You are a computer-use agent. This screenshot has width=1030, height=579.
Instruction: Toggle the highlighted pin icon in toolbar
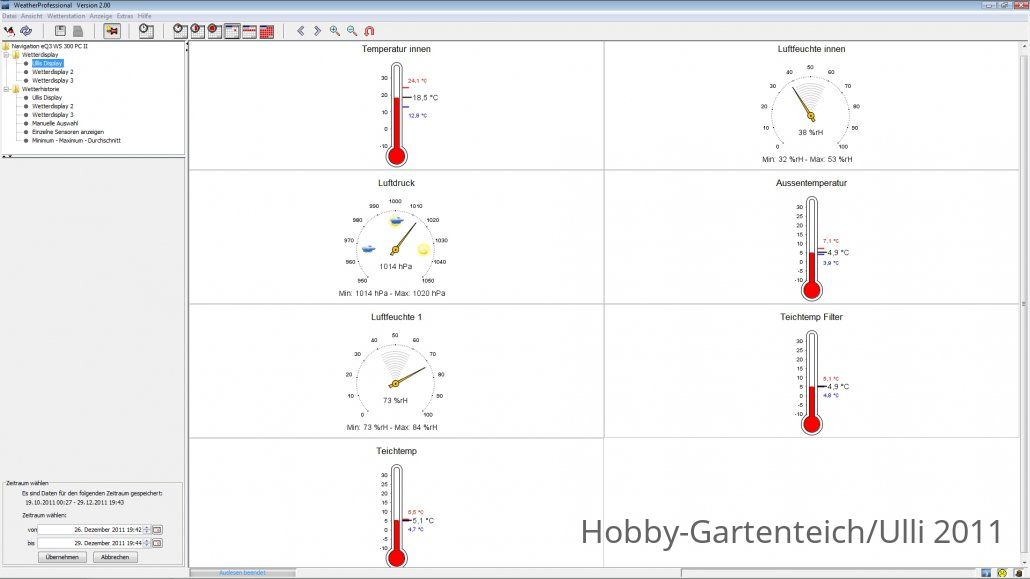[x=112, y=31]
